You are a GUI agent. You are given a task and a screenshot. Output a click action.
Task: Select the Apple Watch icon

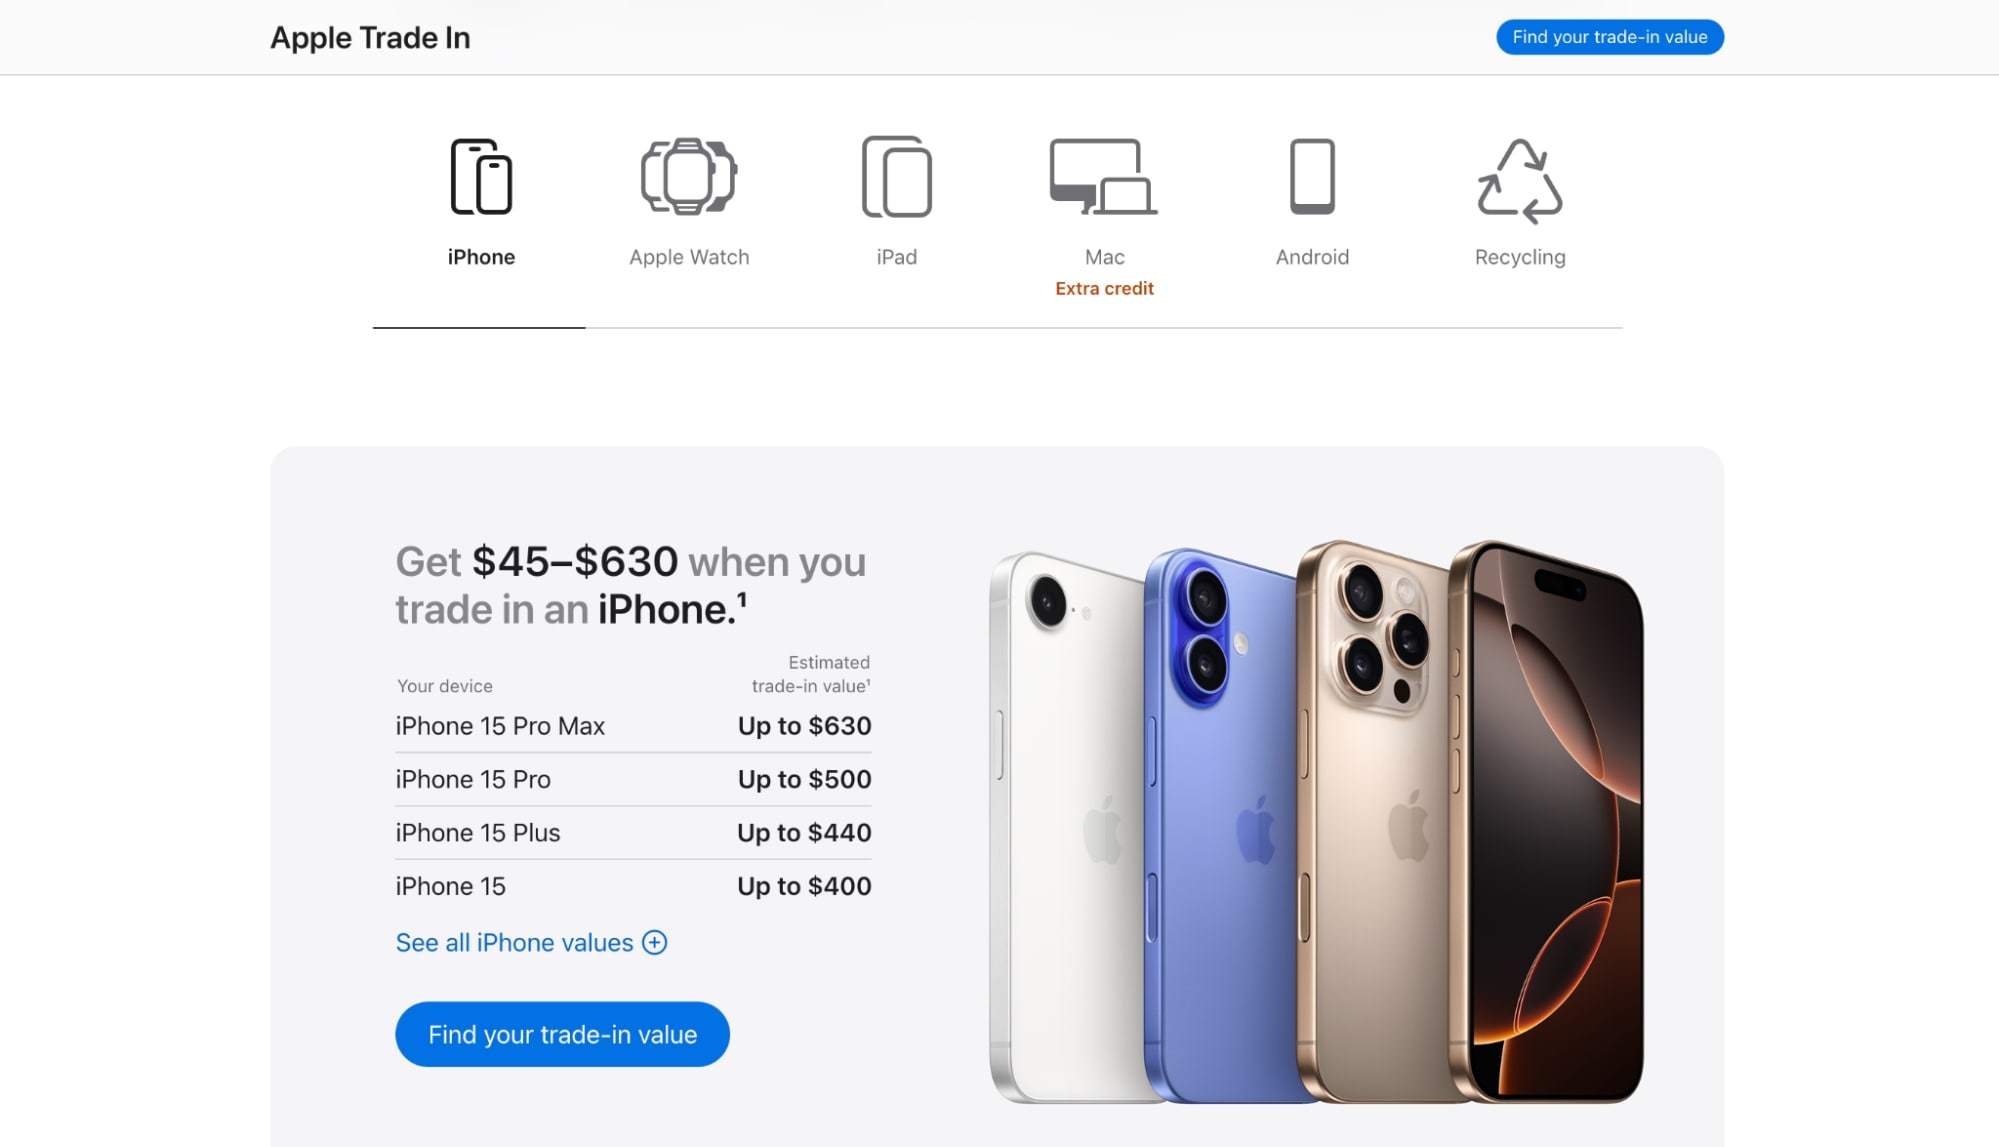coord(689,176)
